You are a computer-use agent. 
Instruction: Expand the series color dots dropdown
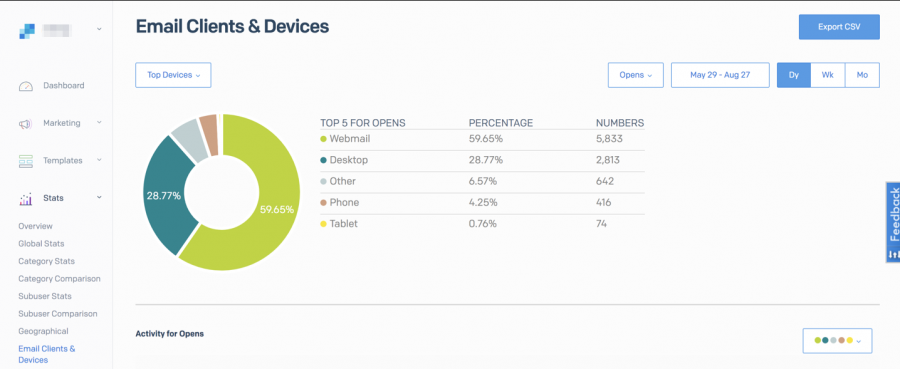[837, 340]
